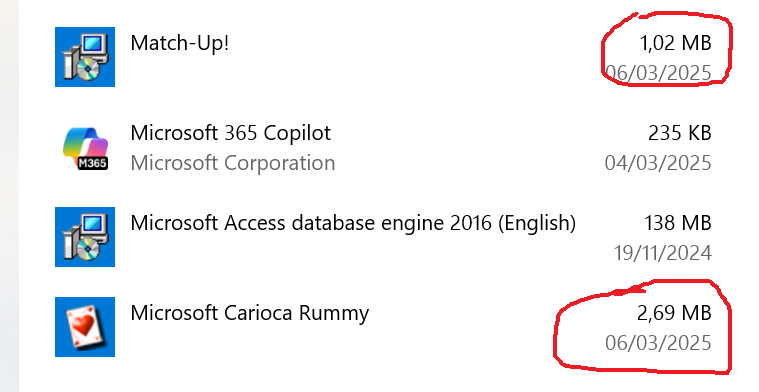Click the 2,69 MB size label

click(x=674, y=313)
